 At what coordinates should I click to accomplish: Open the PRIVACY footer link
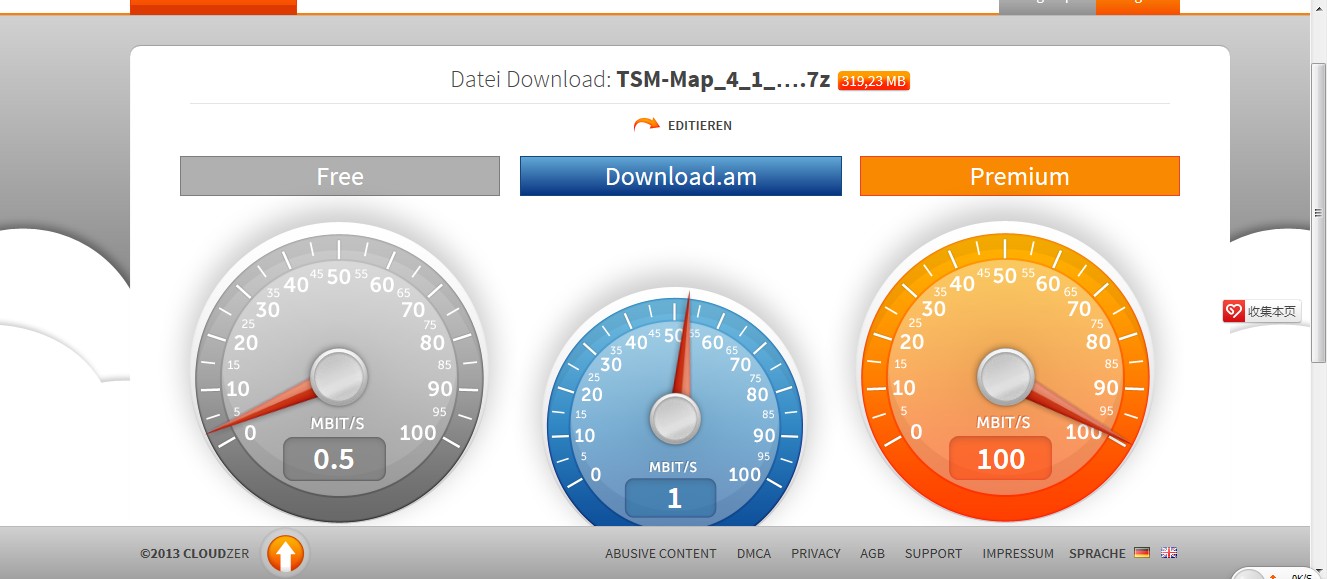pyautogui.click(x=816, y=553)
